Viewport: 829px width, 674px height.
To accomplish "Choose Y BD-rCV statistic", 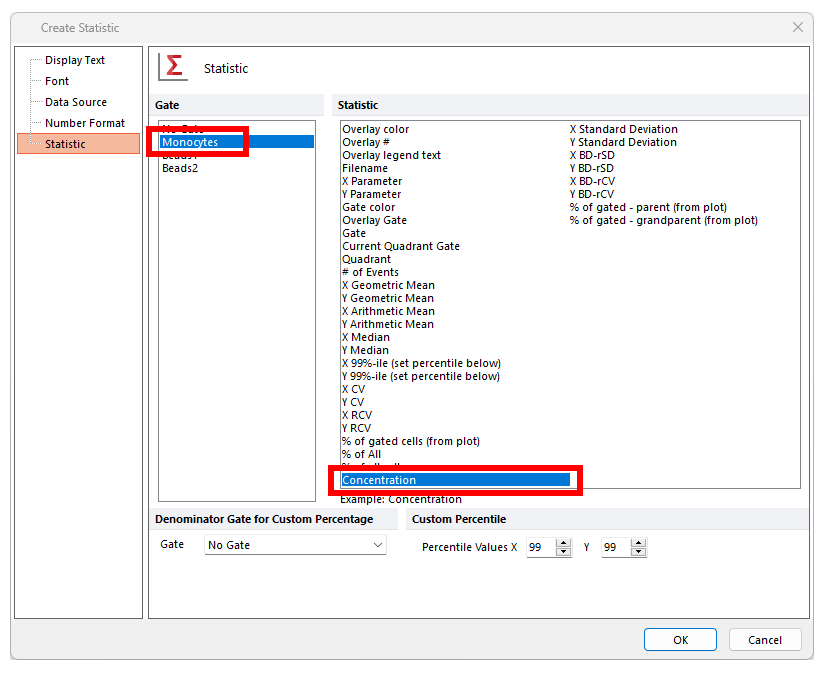I will coord(592,194).
